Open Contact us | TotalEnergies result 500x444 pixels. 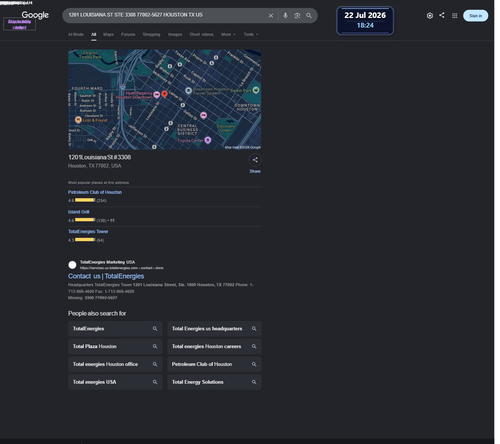click(x=106, y=276)
